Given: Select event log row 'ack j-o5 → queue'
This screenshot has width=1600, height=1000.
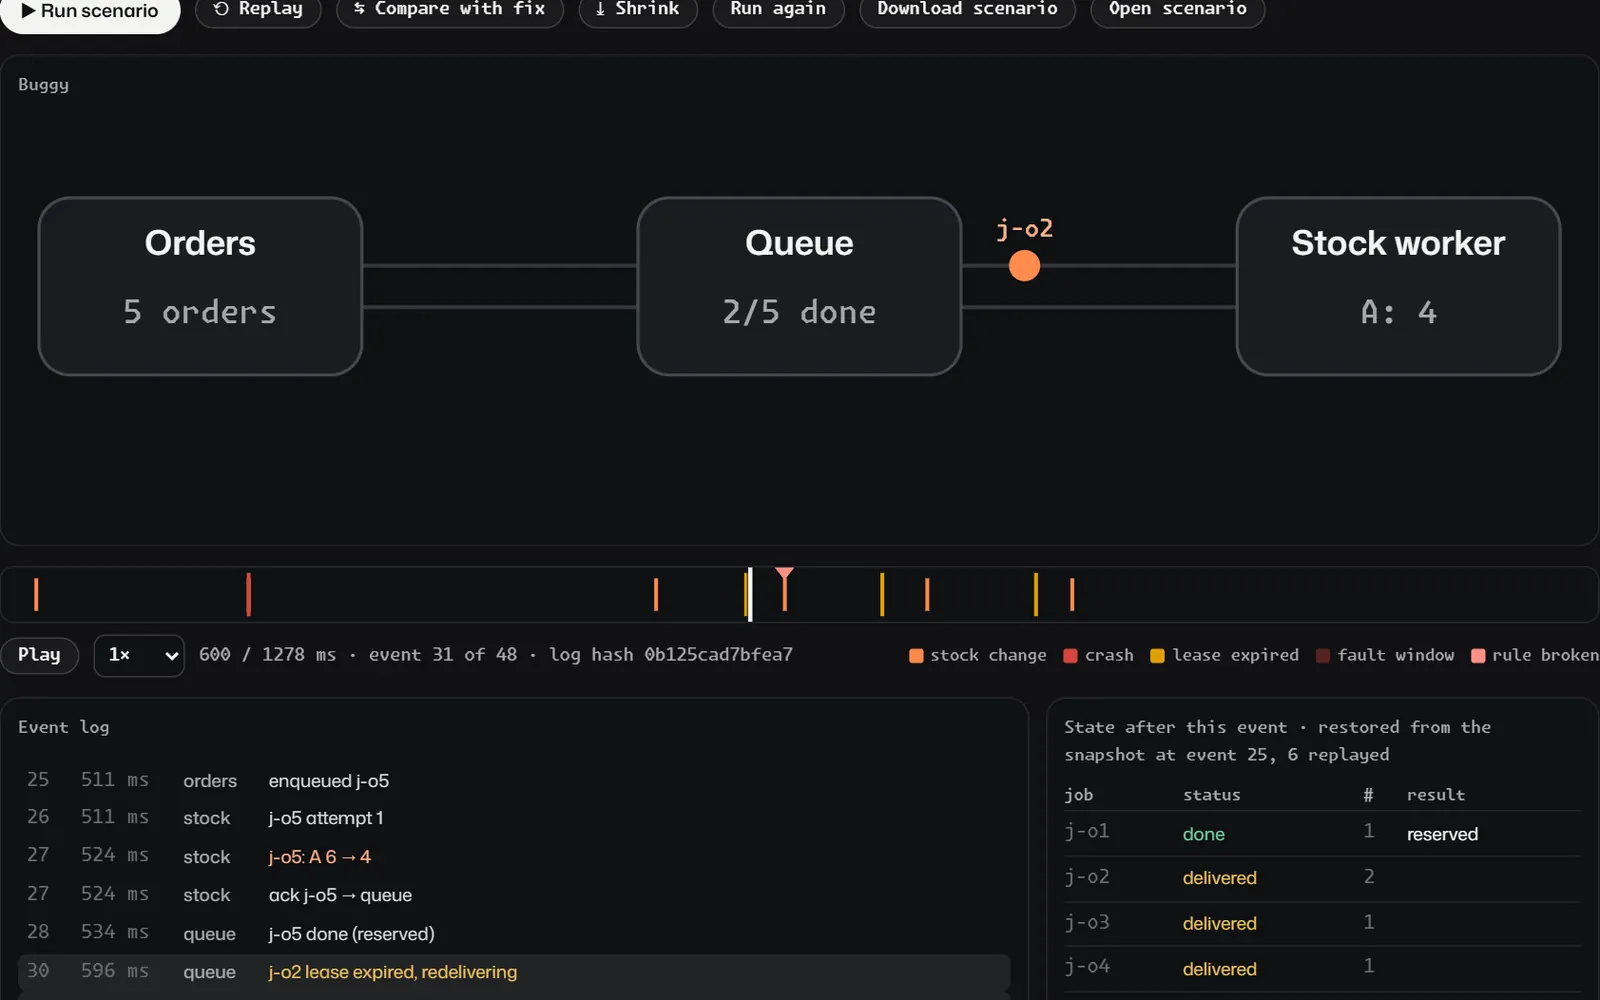Looking at the screenshot, I should pyautogui.click(x=514, y=894).
